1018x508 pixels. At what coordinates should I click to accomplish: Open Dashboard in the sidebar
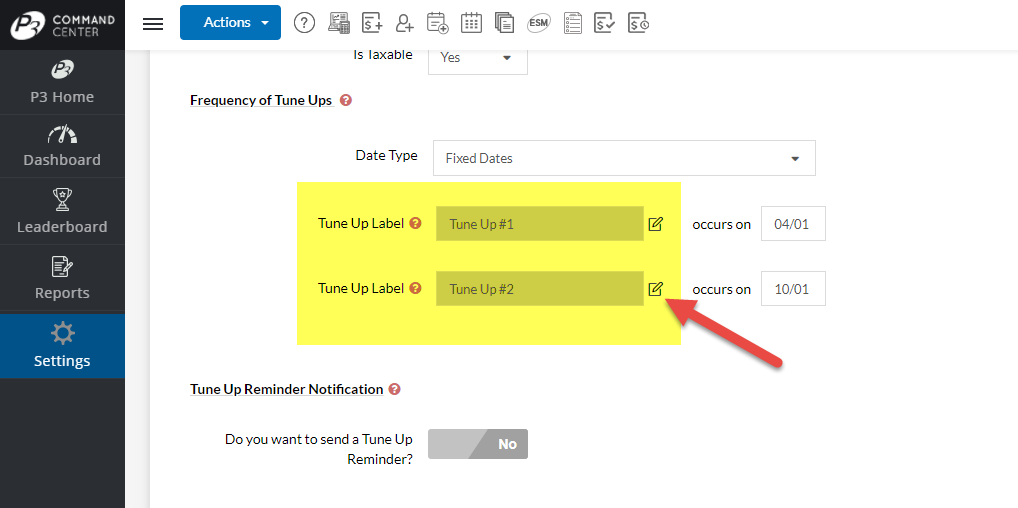pyautogui.click(x=62, y=146)
